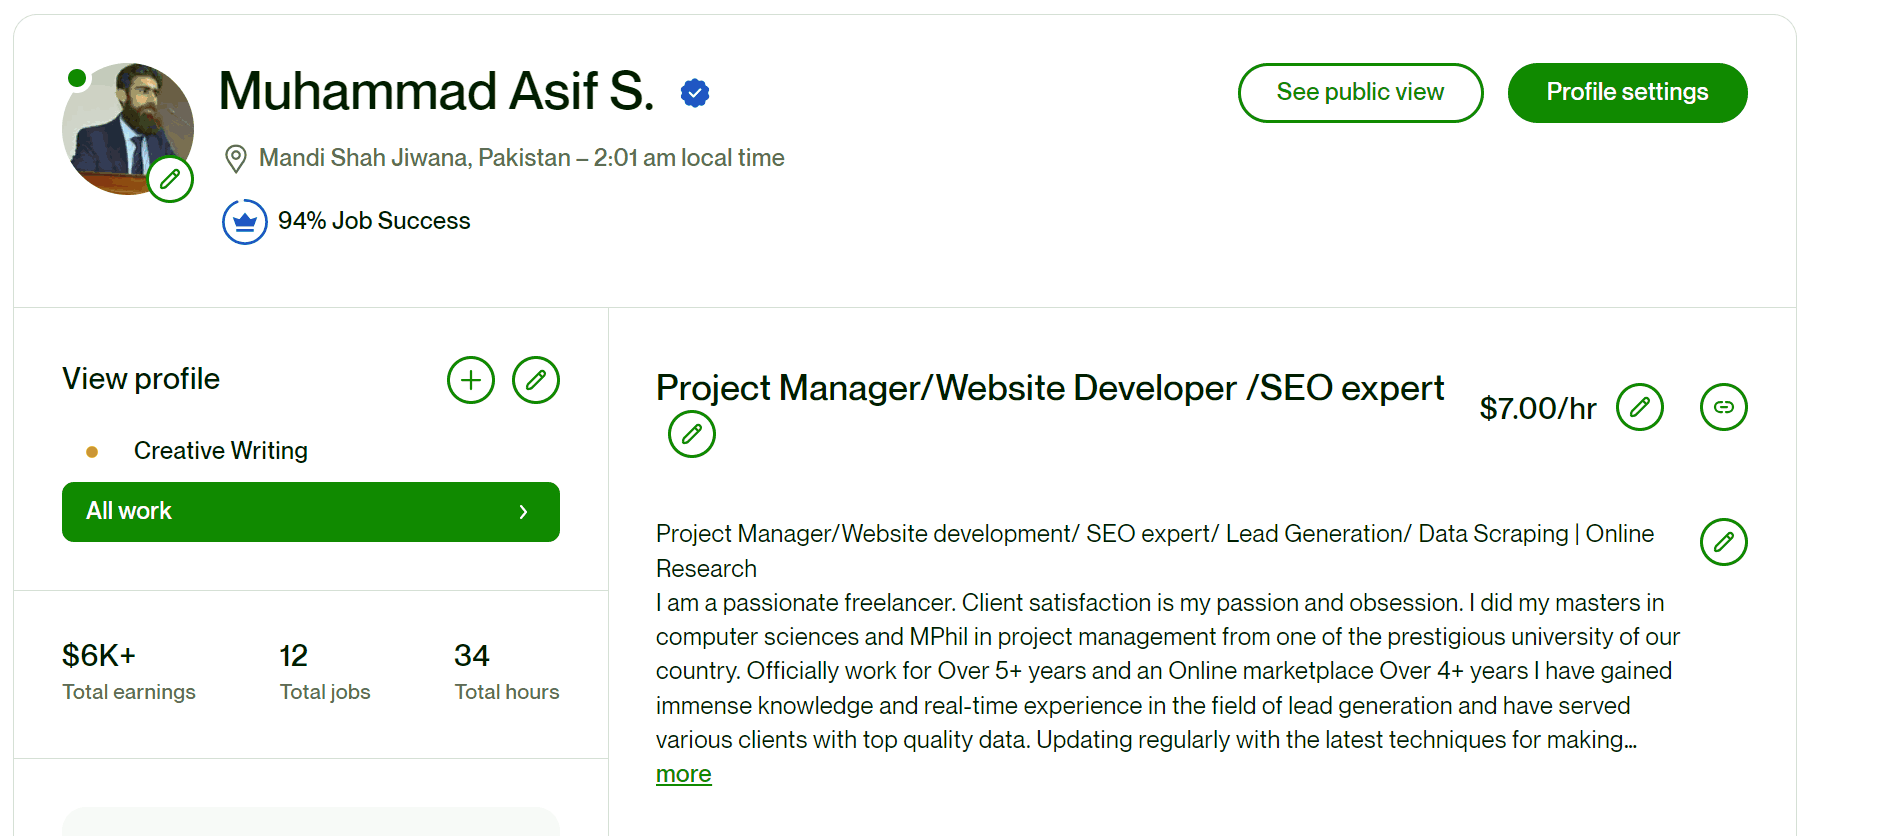Expand overview with more link

[x=684, y=774]
